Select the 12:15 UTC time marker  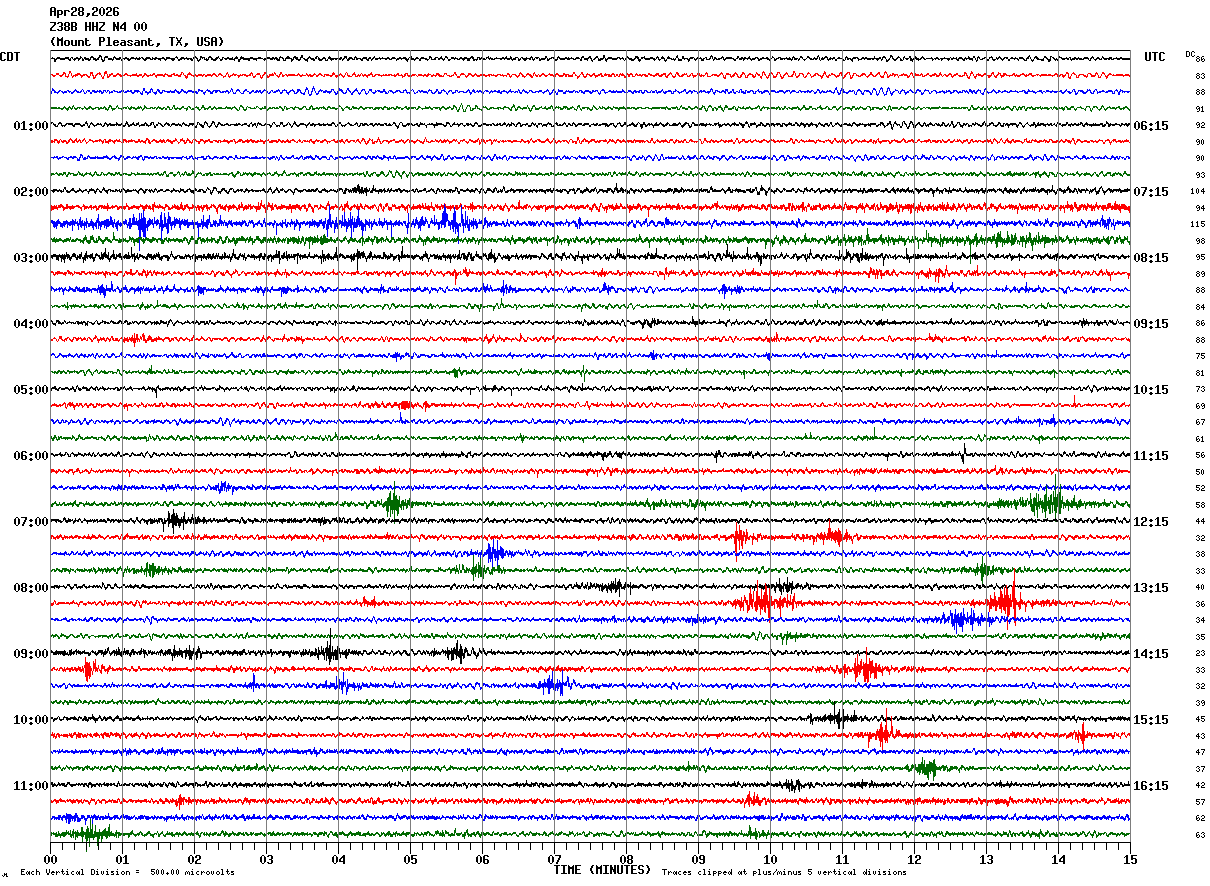pyautogui.click(x=1151, y=522)
